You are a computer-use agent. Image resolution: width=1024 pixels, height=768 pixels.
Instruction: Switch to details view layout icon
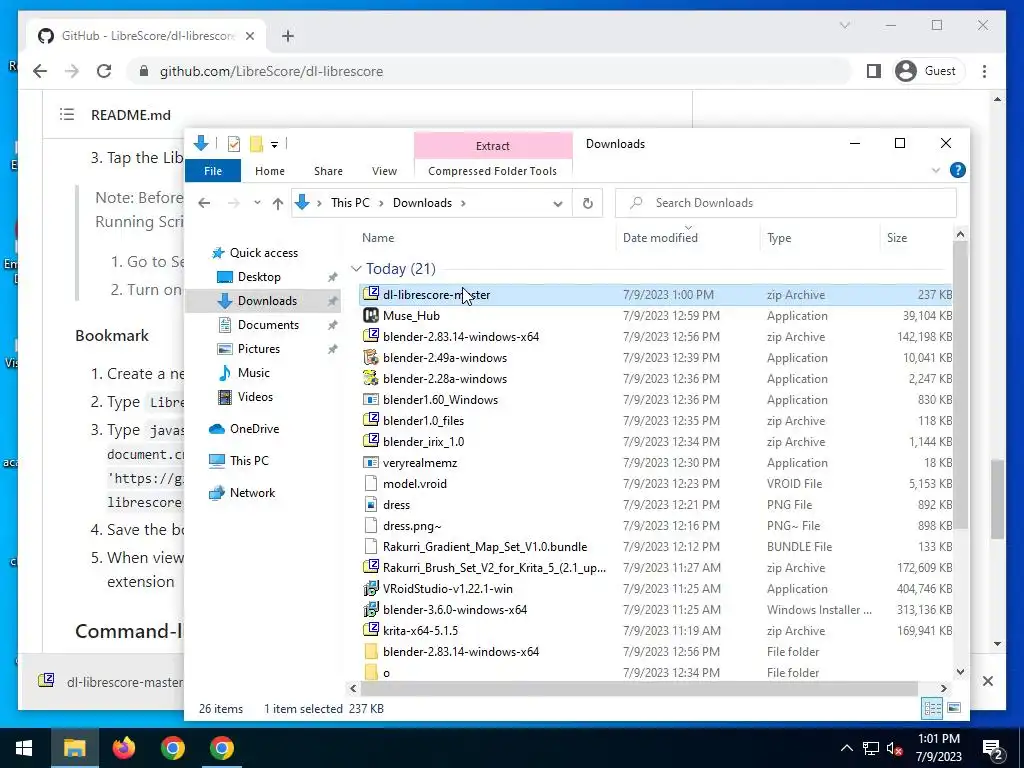coord(932,708)
